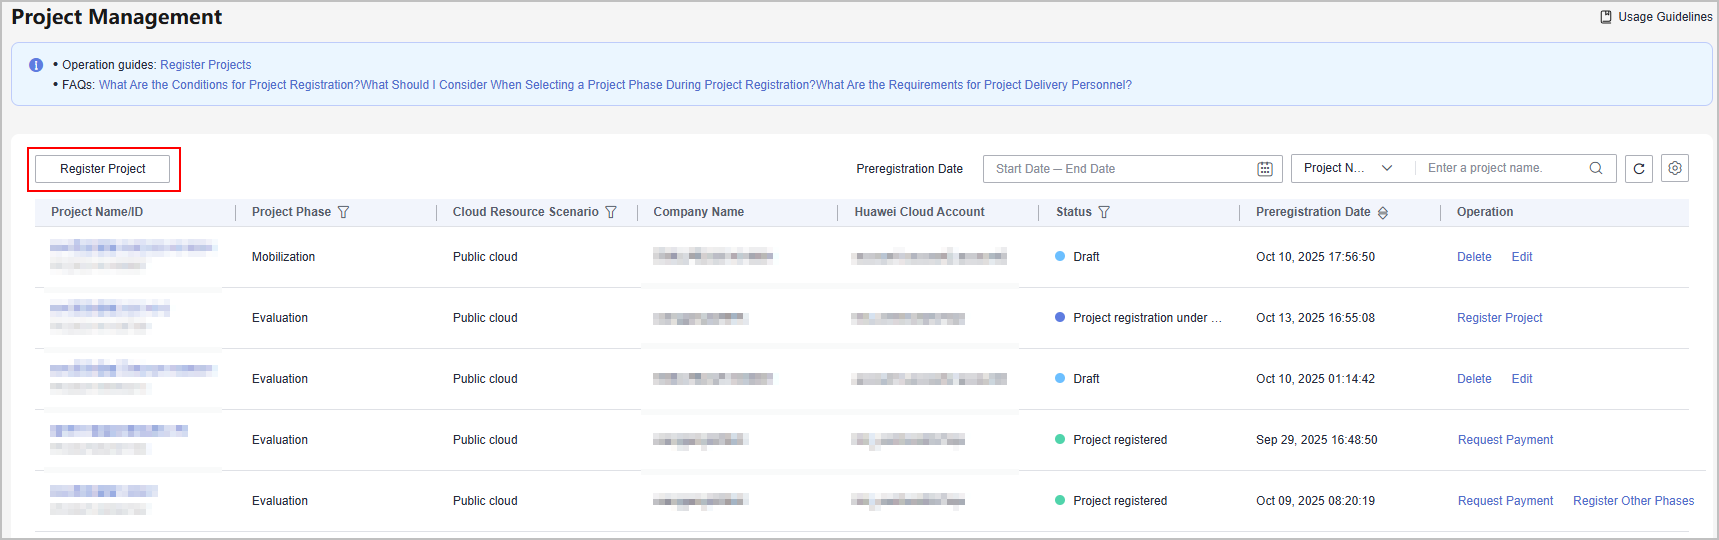Refresh the project list
Image resolution: width=1719 pixels, height=540 pixels.
(x=1639, y=169)
